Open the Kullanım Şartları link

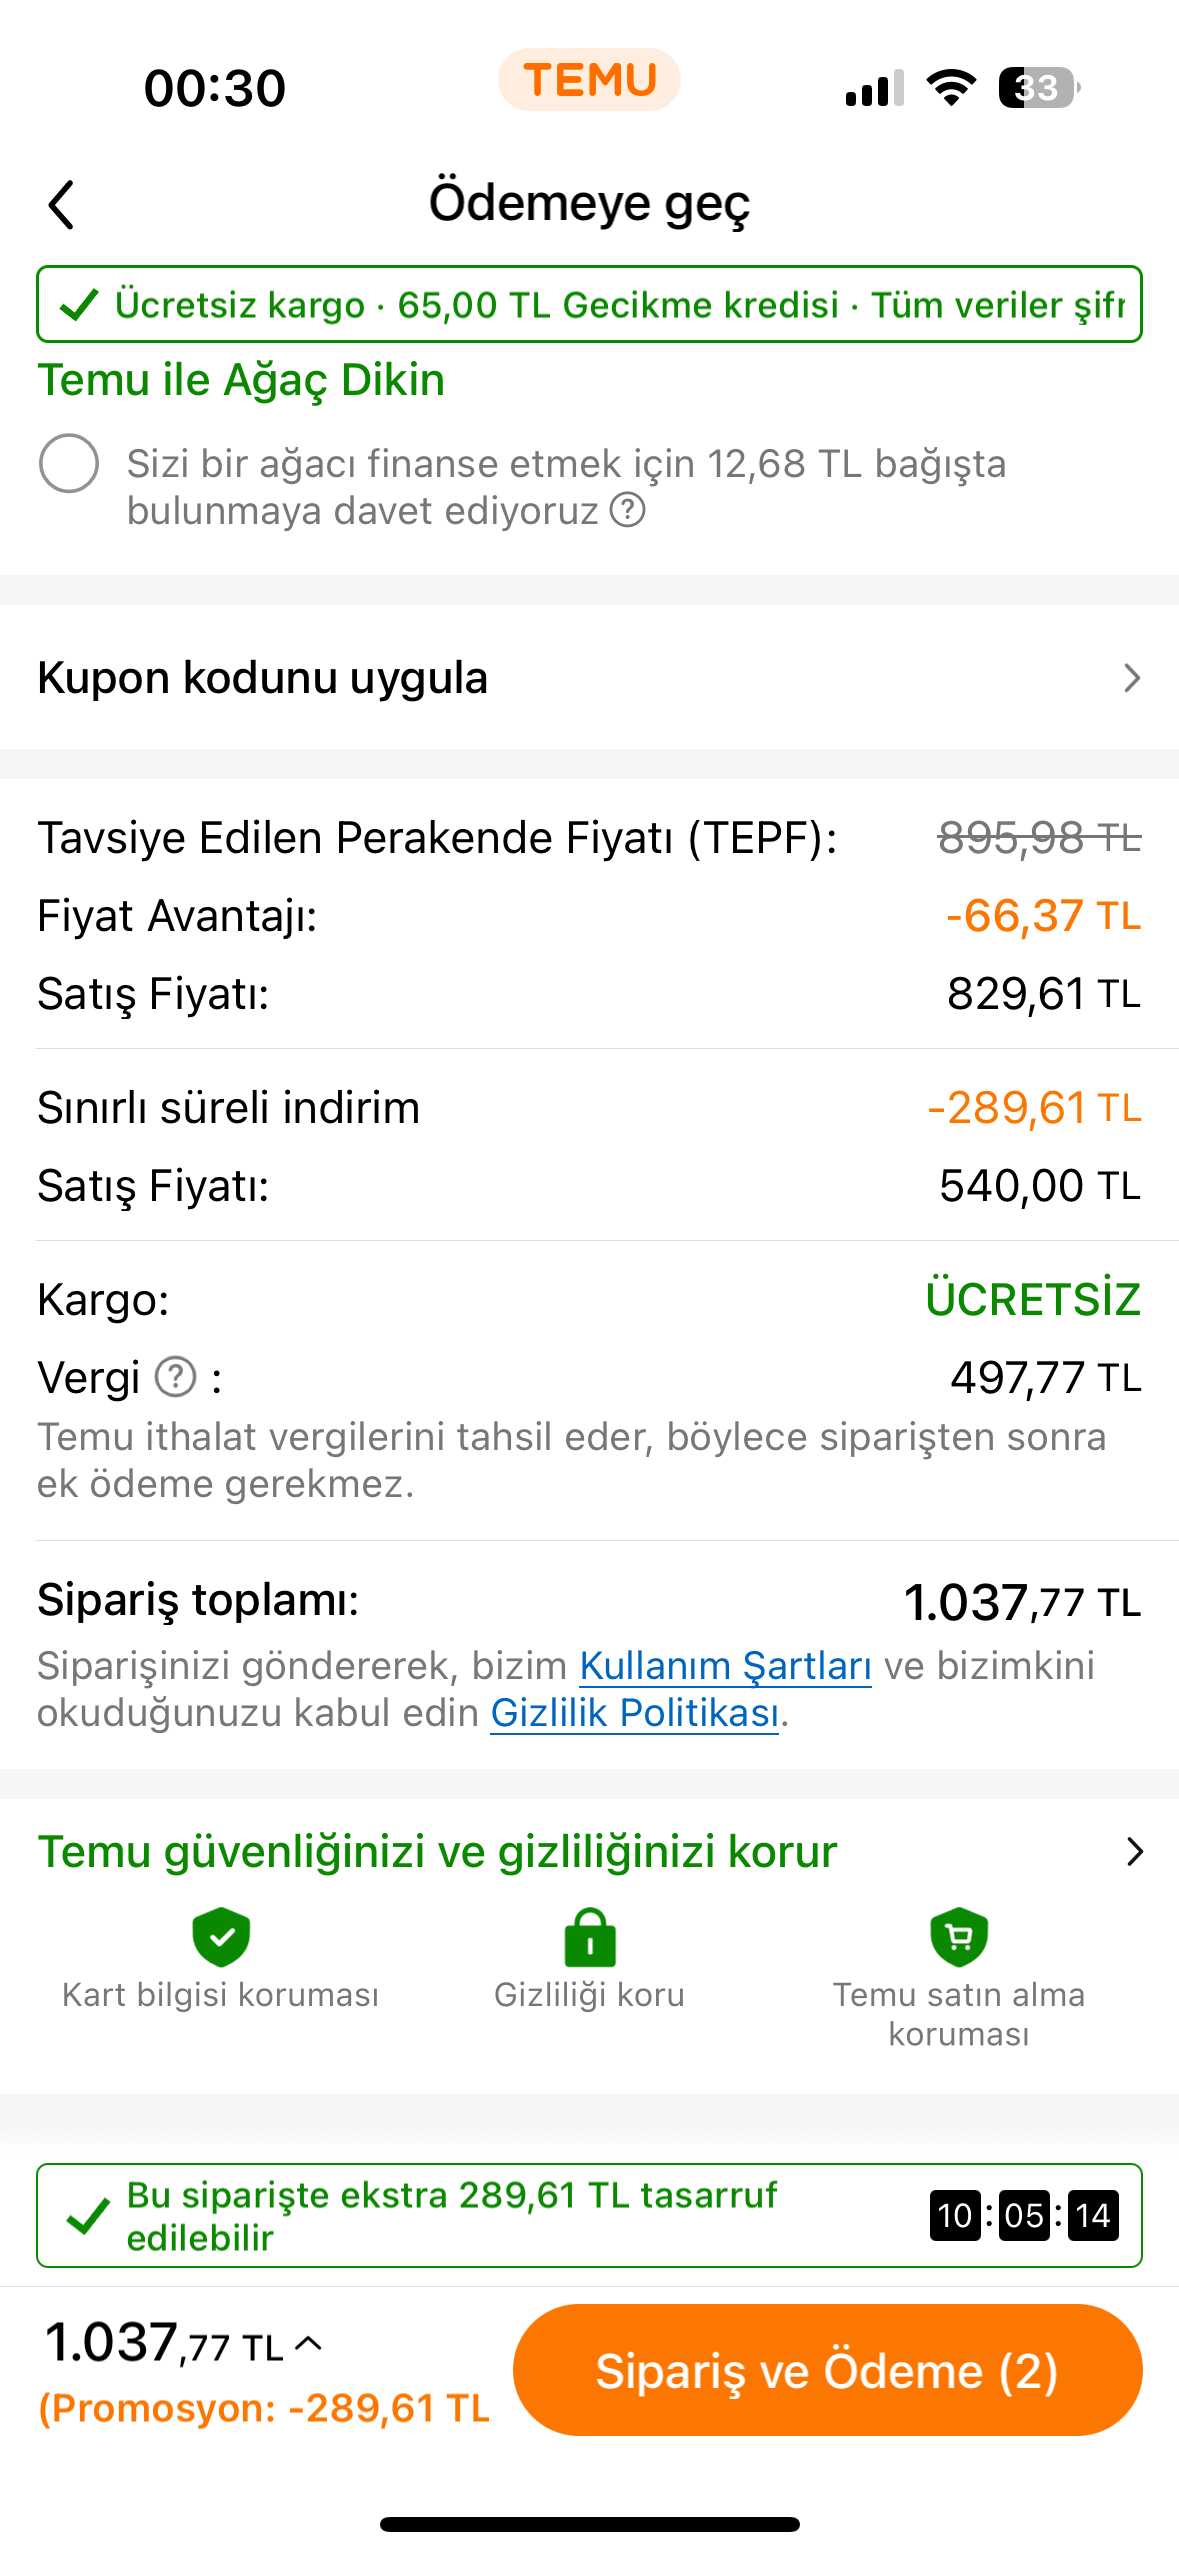(725, 1667)
